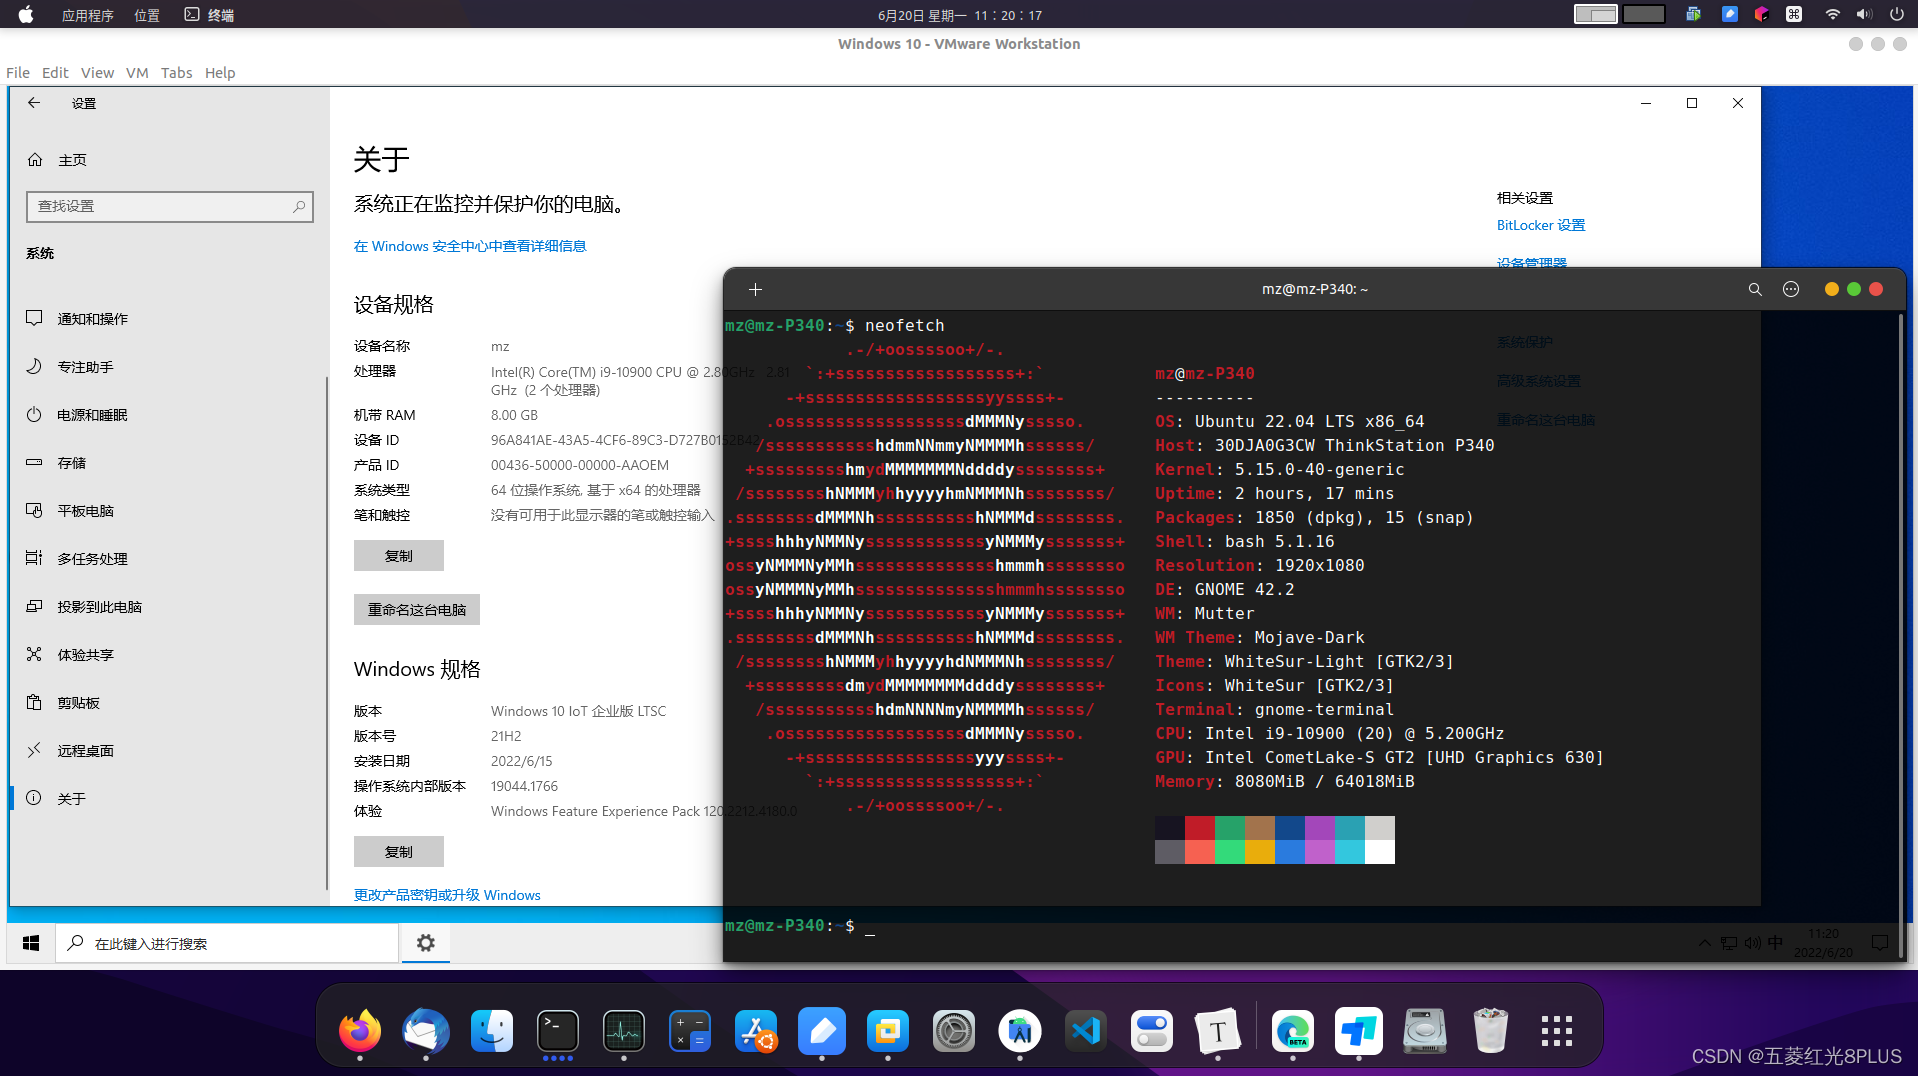Launch Thunderbird mail from the dock
Screen dimensions: 1918x1076
point(426,1030)
